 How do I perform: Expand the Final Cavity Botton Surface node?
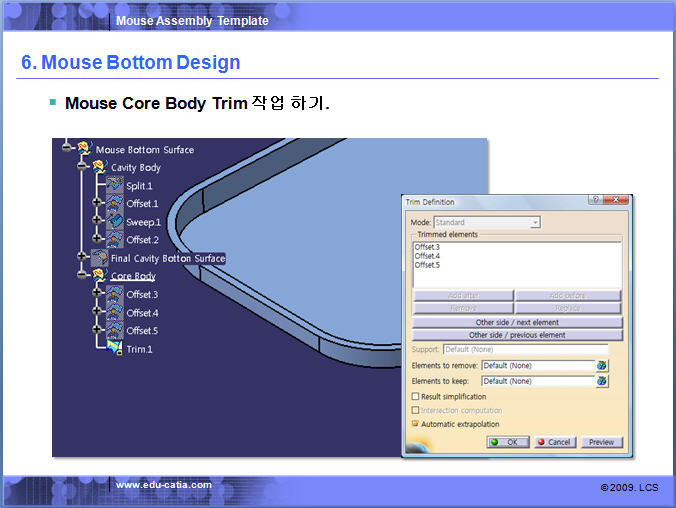tap(83, 258)
